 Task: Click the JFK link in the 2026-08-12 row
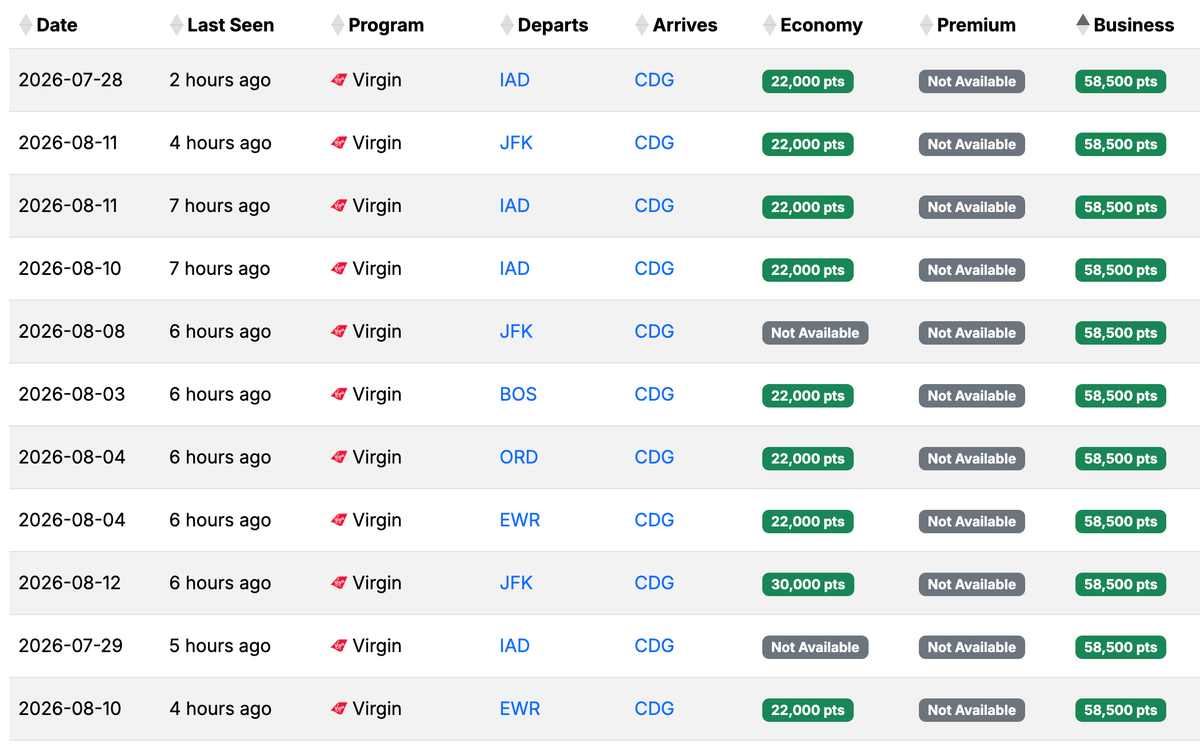click(x=516, y=583)
